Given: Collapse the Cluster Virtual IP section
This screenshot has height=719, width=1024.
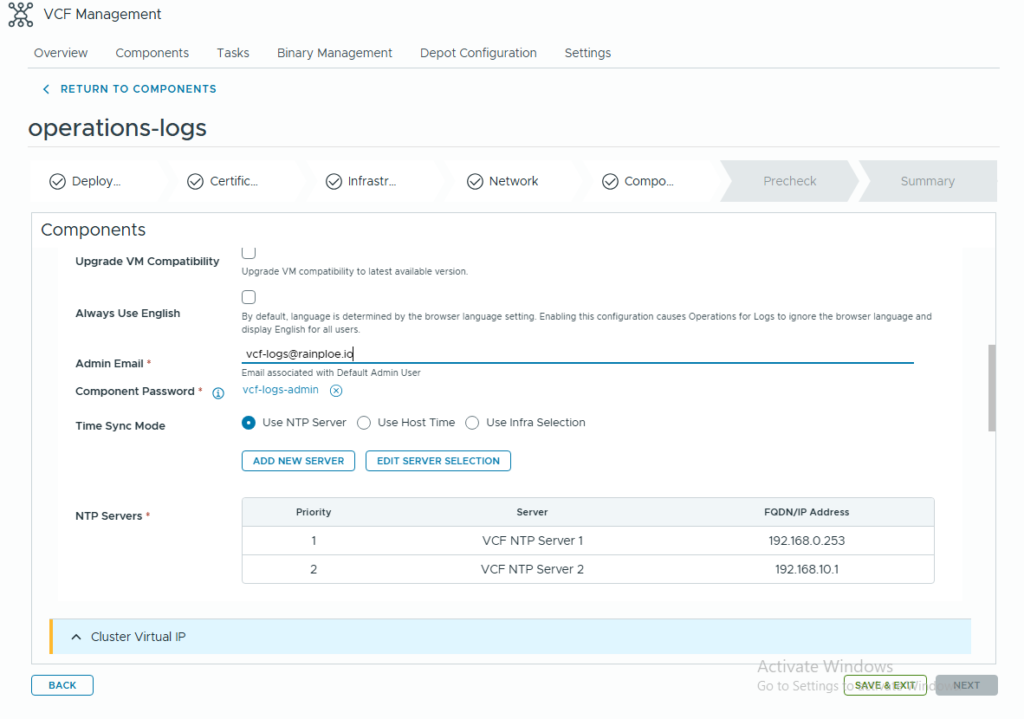Looking at the screenshot, I should (75, 637).
